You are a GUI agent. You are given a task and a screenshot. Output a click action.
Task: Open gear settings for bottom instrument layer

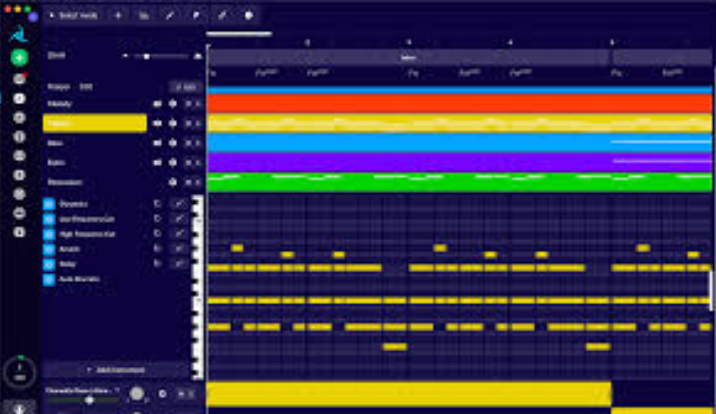(x=163, y=393)
